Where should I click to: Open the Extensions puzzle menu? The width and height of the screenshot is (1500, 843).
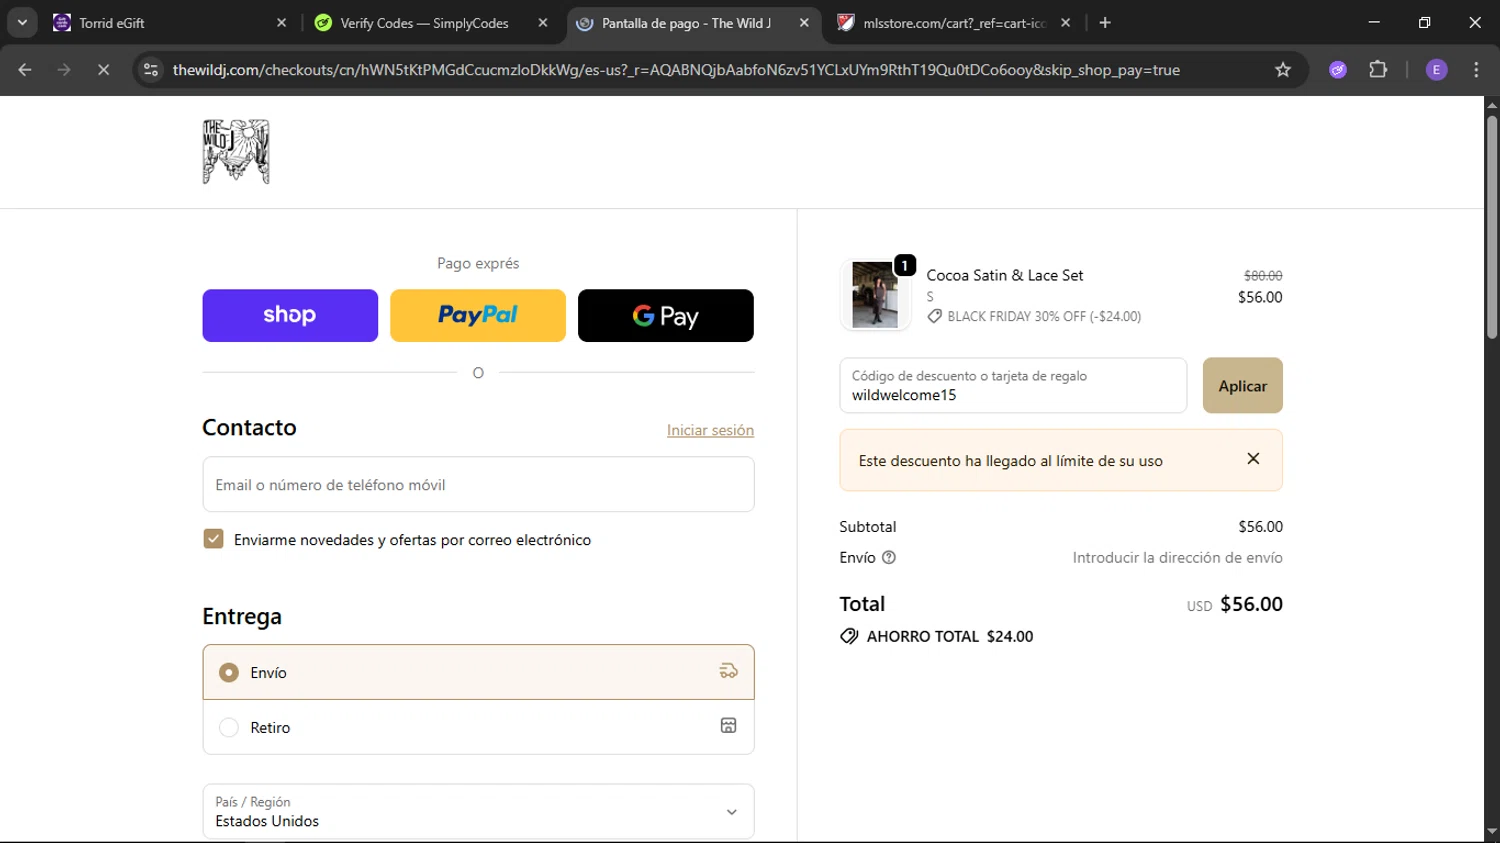click(1378, 70)
